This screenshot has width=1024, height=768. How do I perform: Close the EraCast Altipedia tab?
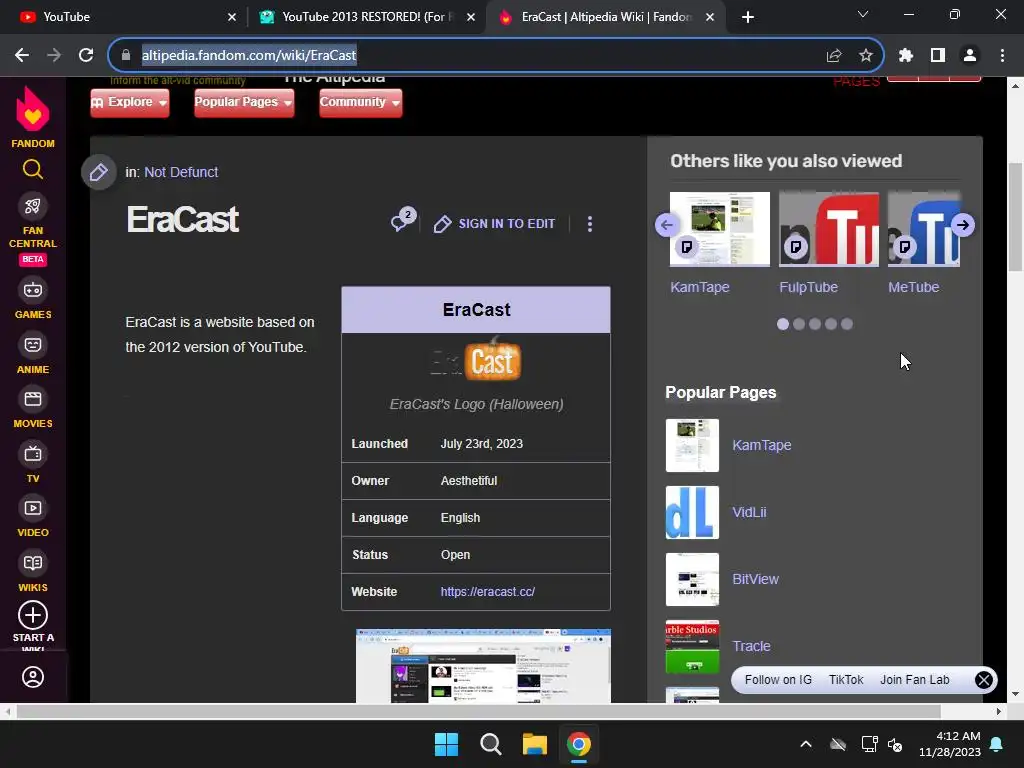pos(710,17)
